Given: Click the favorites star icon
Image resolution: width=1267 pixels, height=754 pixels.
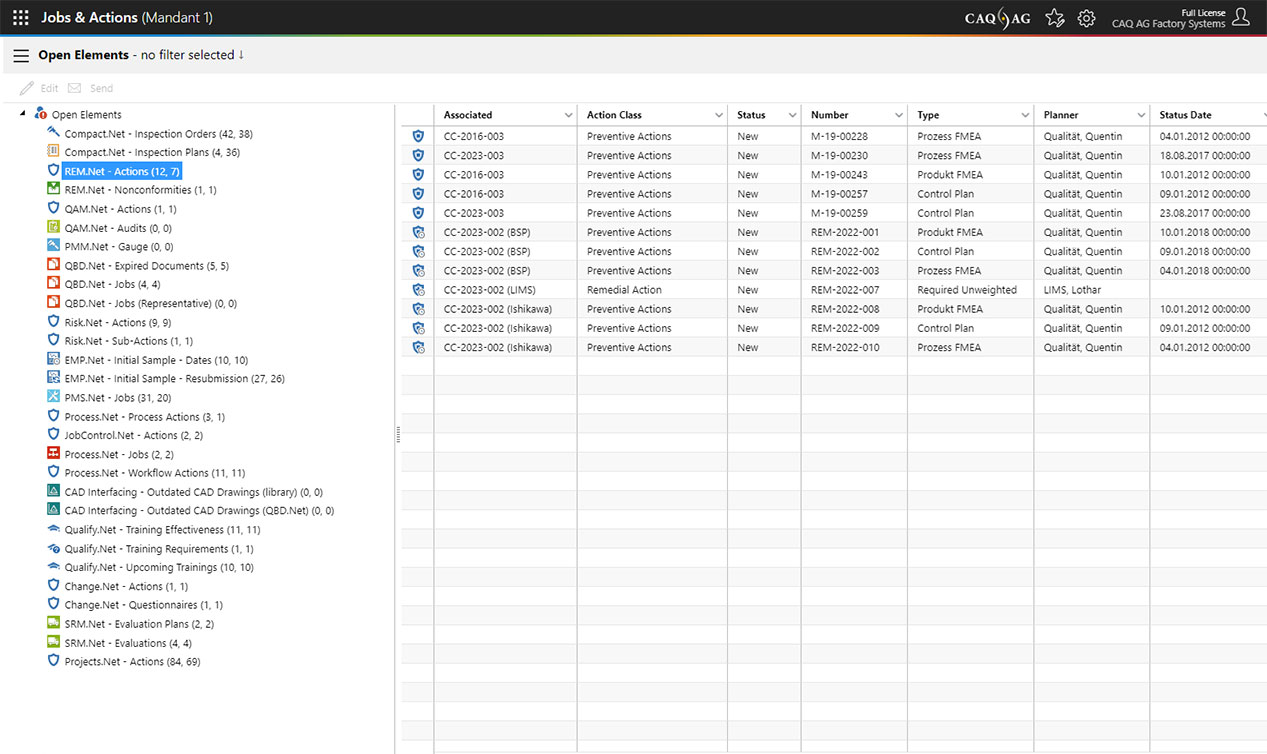Looking at the screenshot, I should pyautogui.click(x=1054, y=18).
